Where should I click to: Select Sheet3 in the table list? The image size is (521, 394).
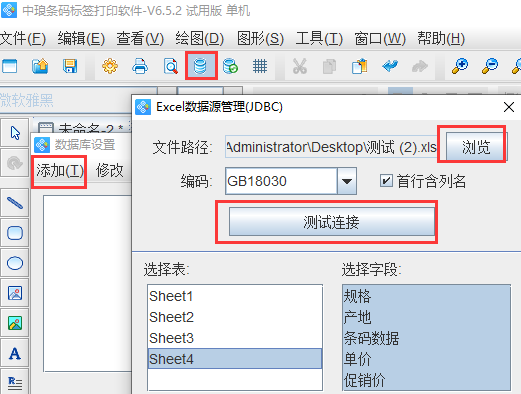point(235,338)
